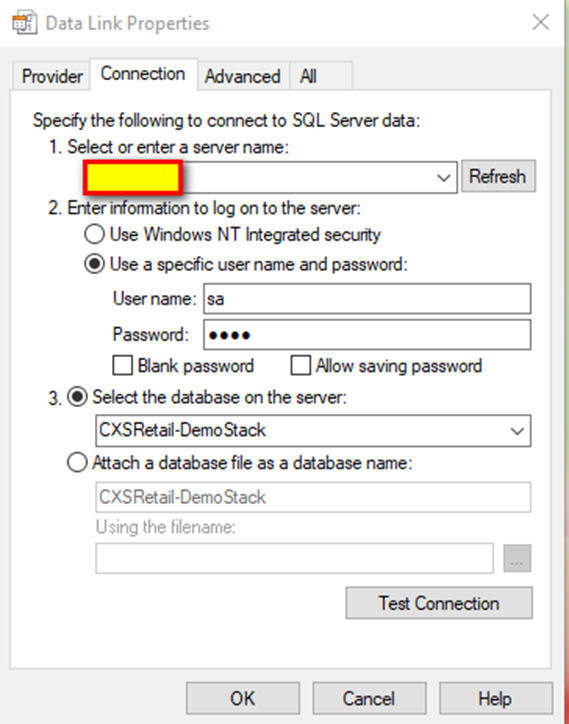
Task: Open the Advanced tab
Action: (243, 76)
